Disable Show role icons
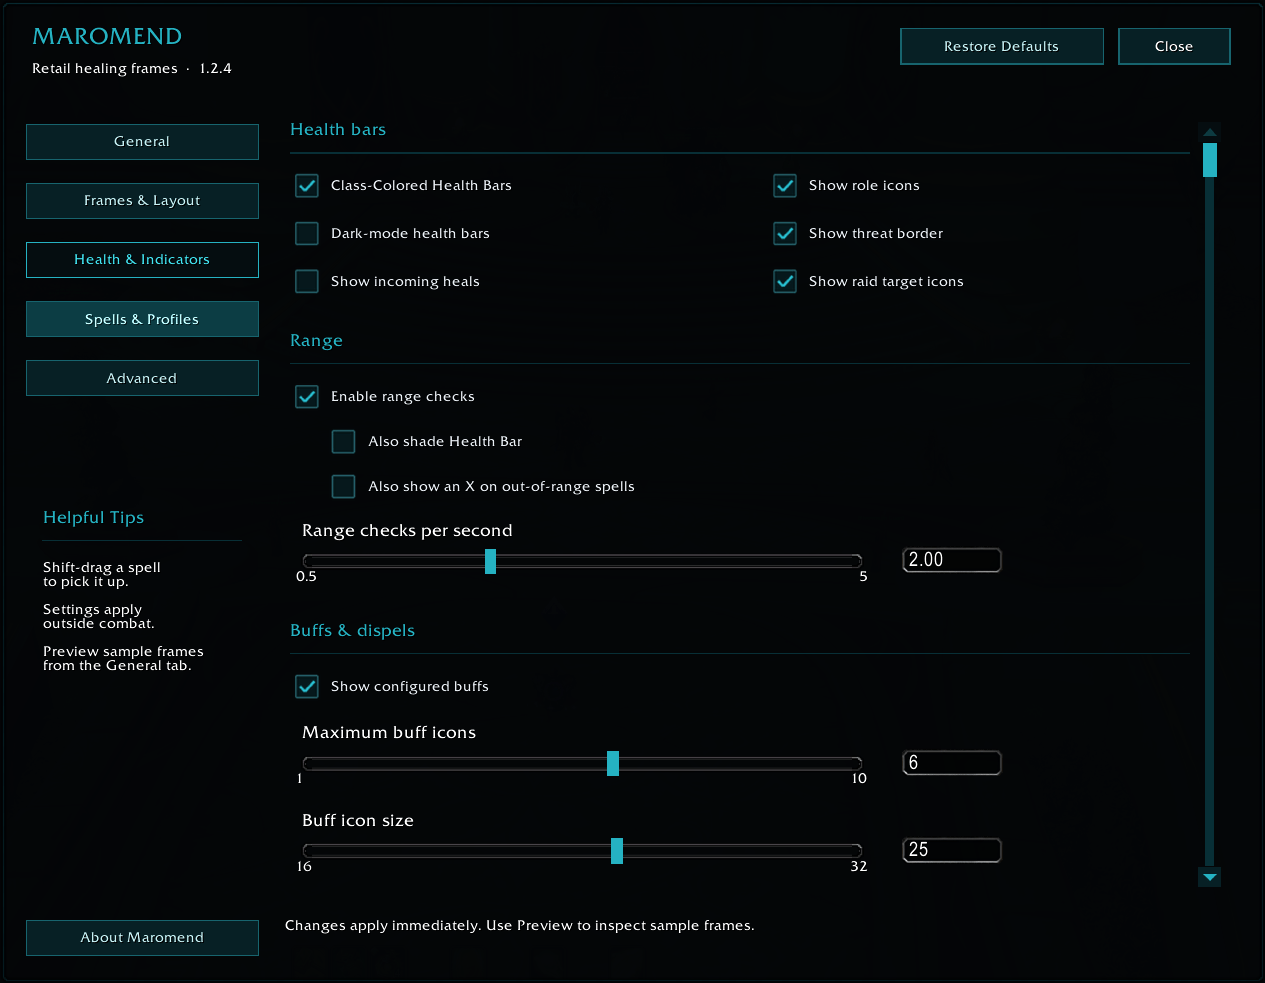This screenshot has width=1265, height=983. (x=785, y=186)
